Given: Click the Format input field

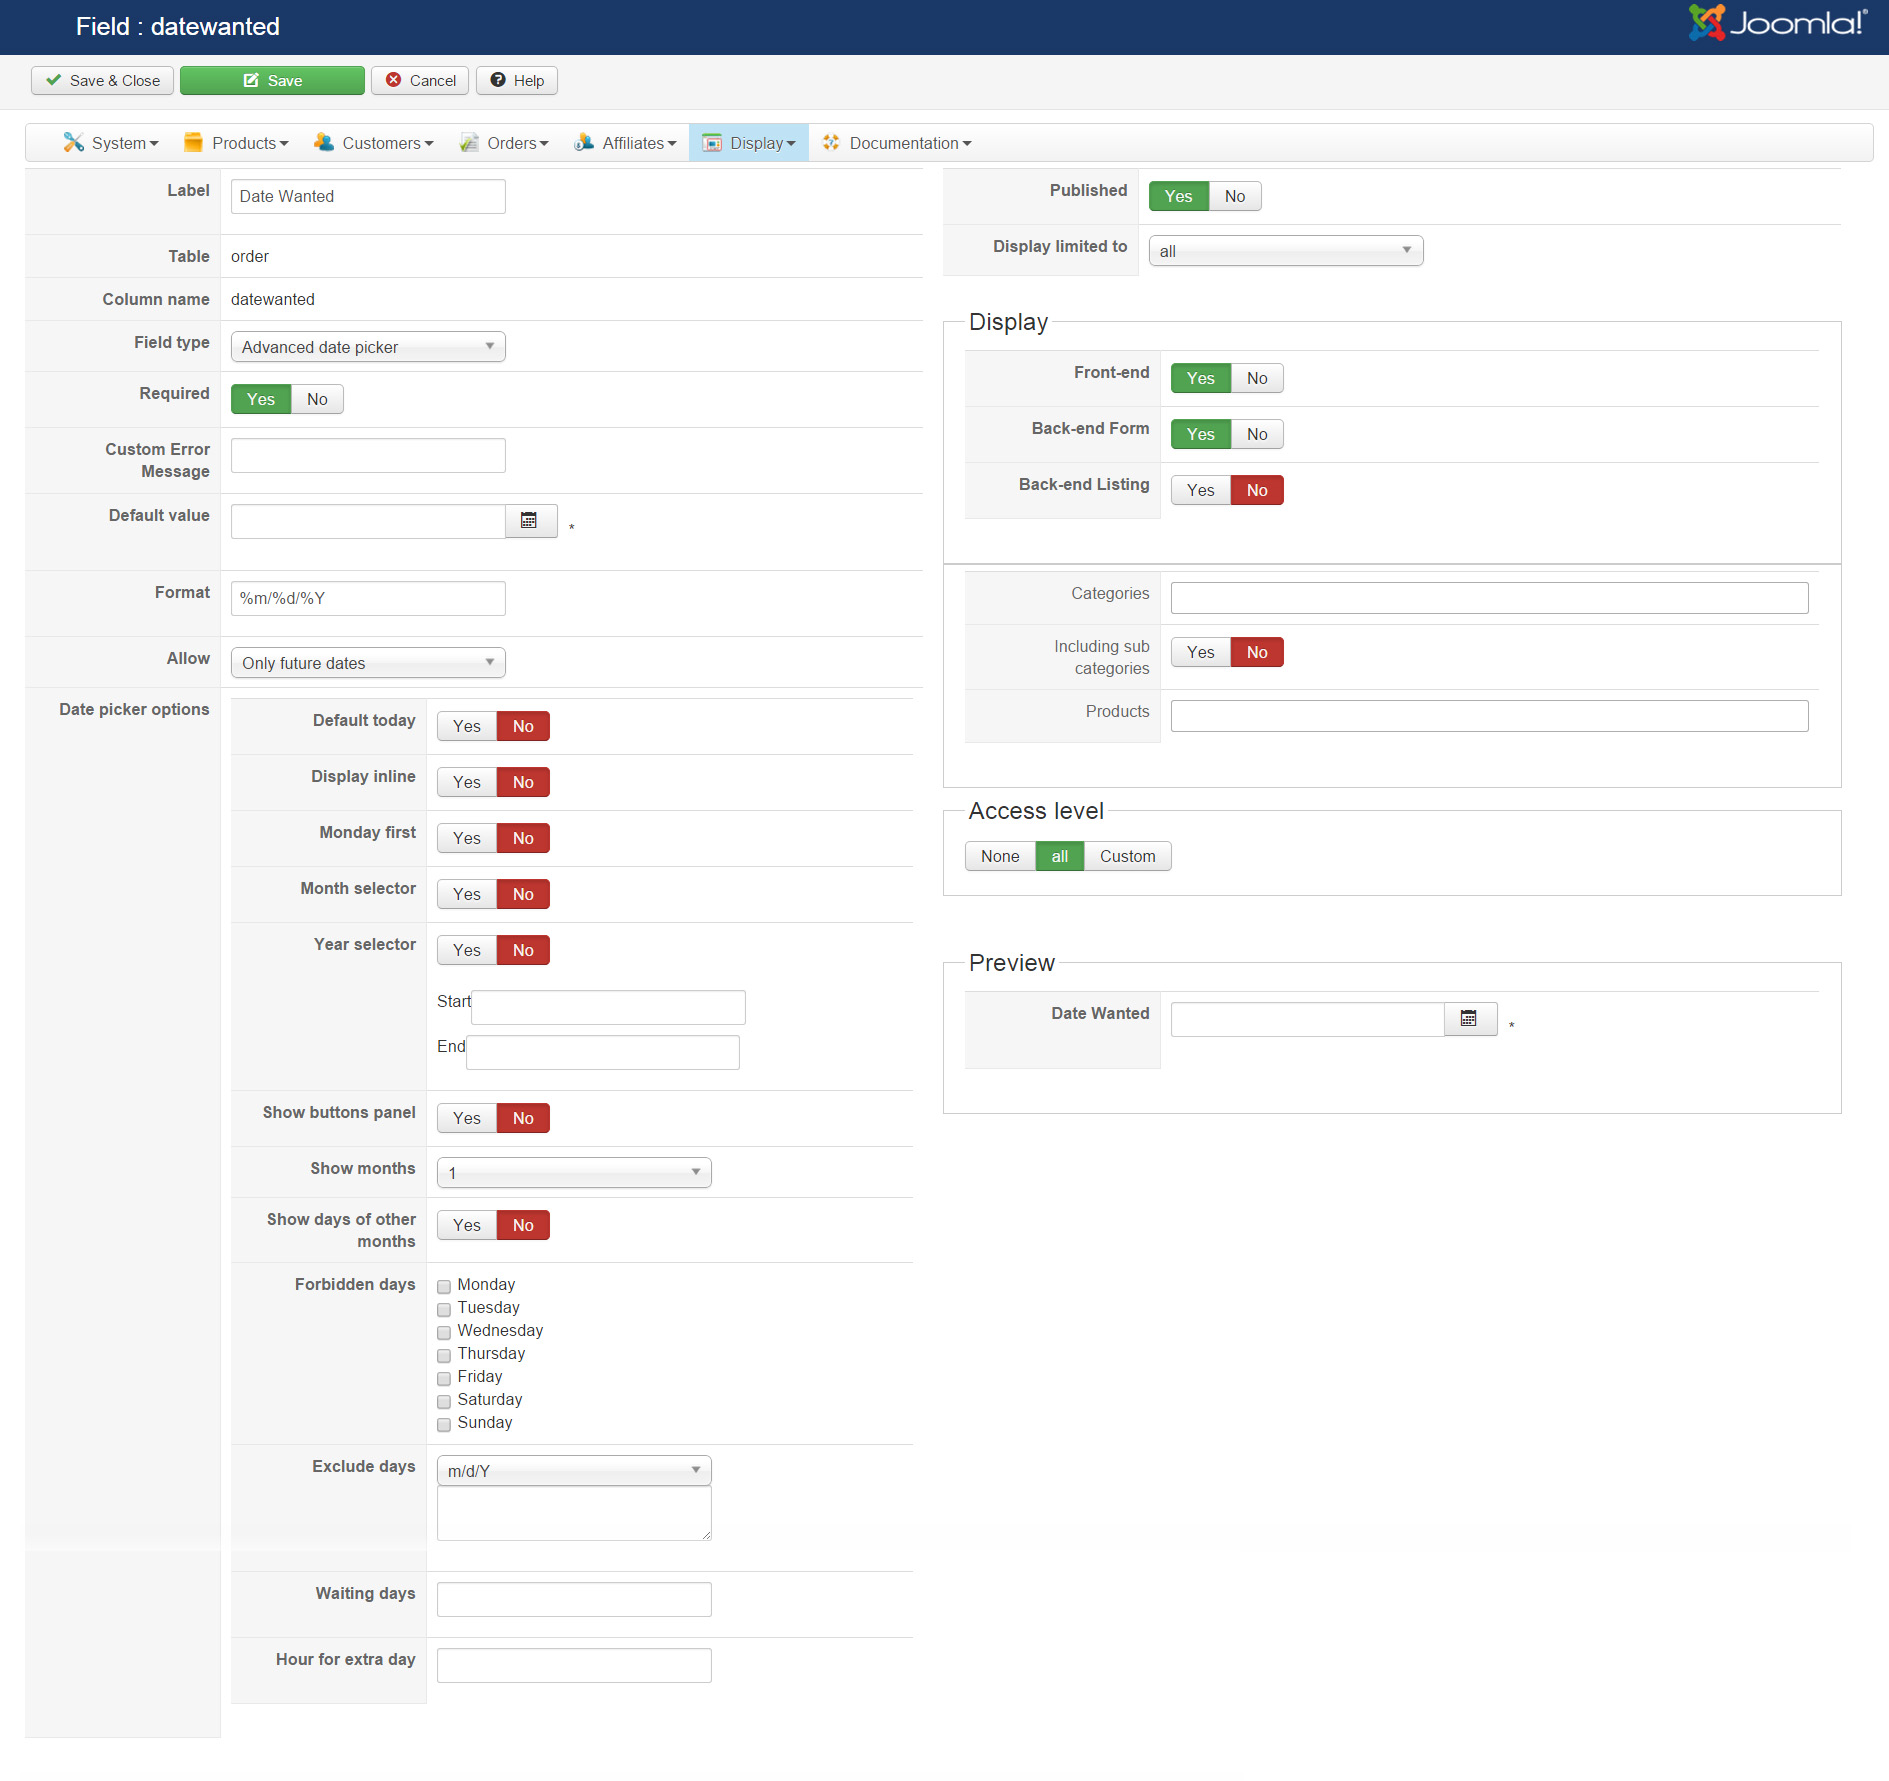Looking at the screenshot, I should pyautogui.click(x=368, y=598).
